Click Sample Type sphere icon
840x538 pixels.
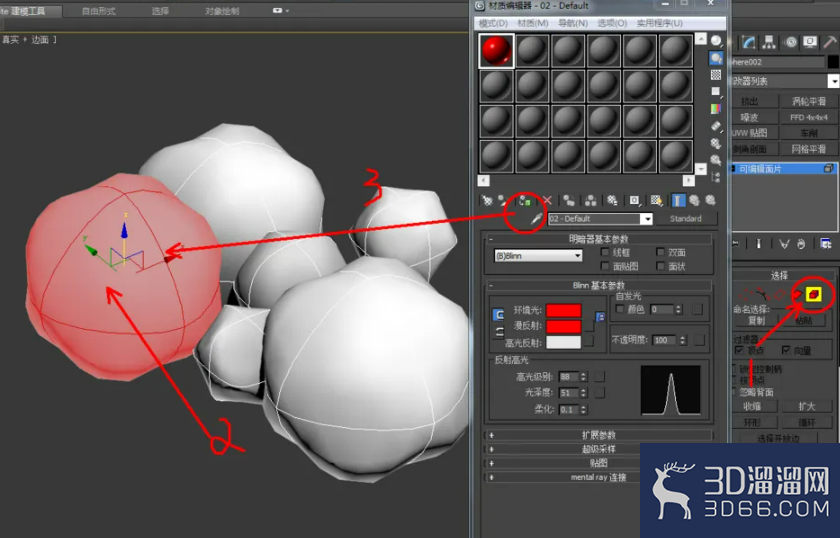tap(716, 41)
